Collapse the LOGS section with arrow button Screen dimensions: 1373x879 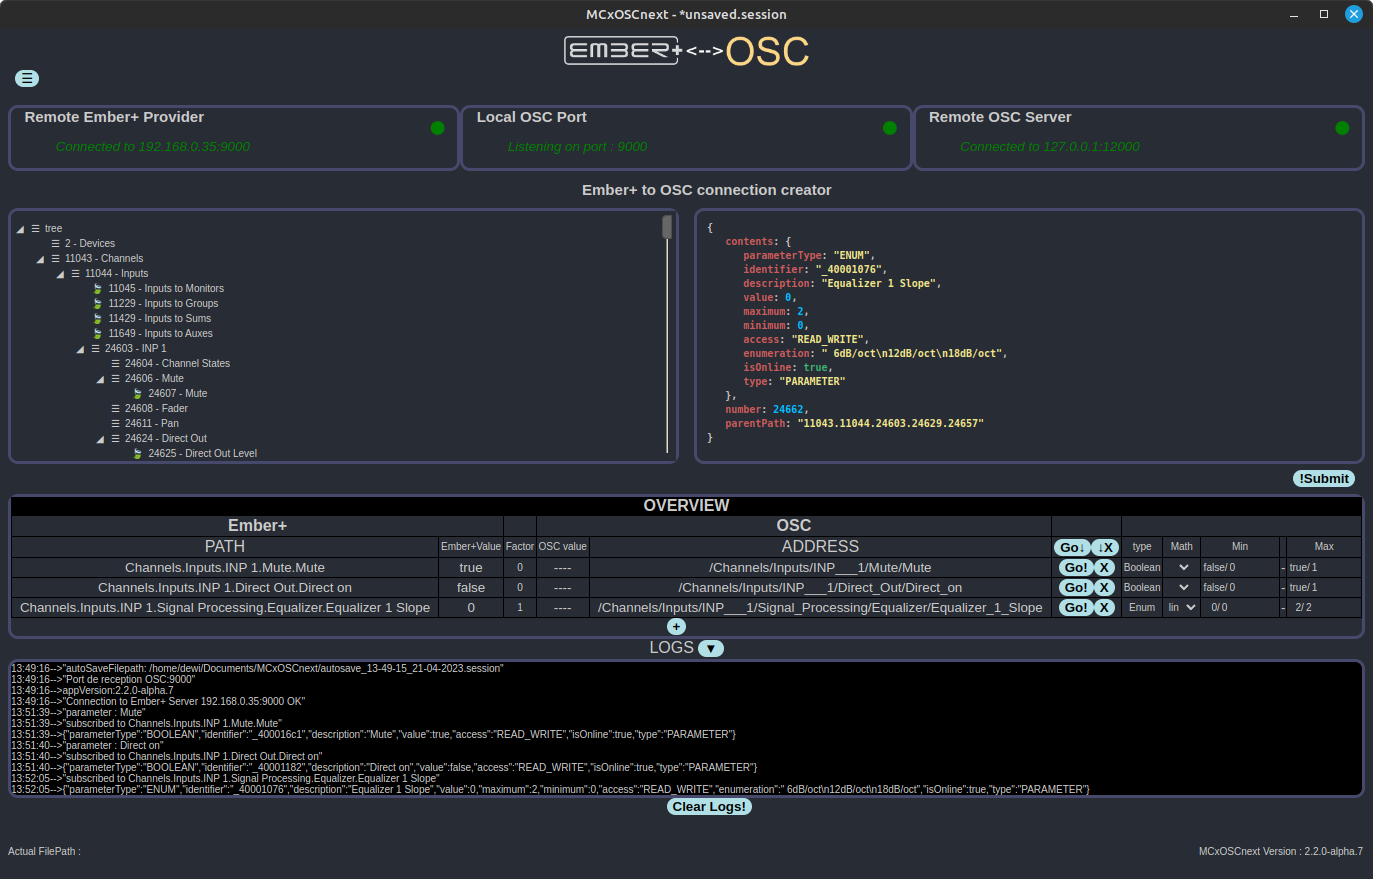[x=710, y=648]
